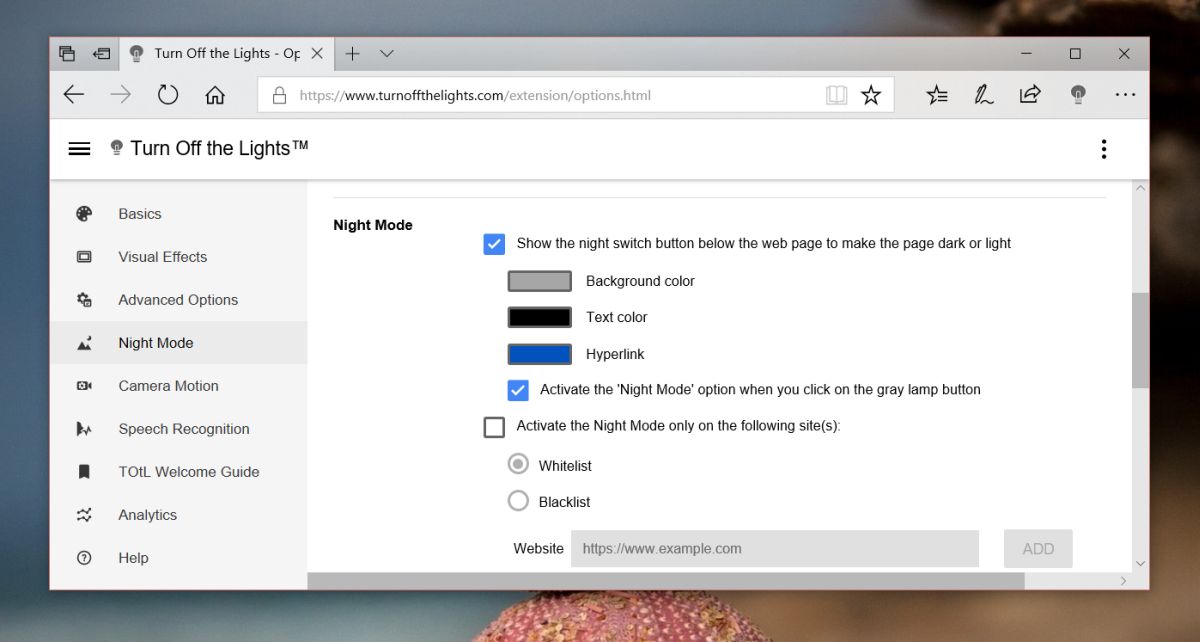The image size is (1200, 642).
Task: Open the TOtL Welcome Guide entry
Action: click(179, 471)
